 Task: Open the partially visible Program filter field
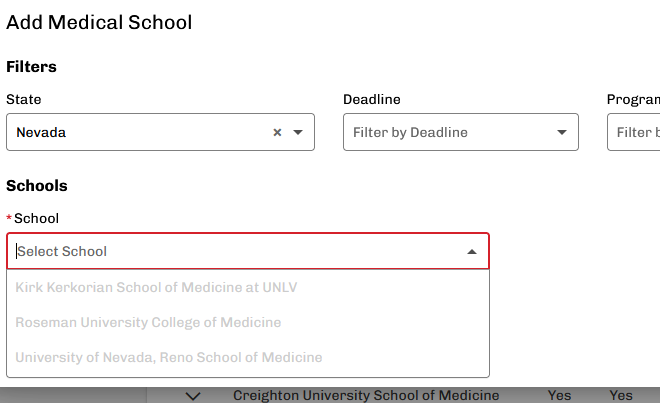click(635, 132)
